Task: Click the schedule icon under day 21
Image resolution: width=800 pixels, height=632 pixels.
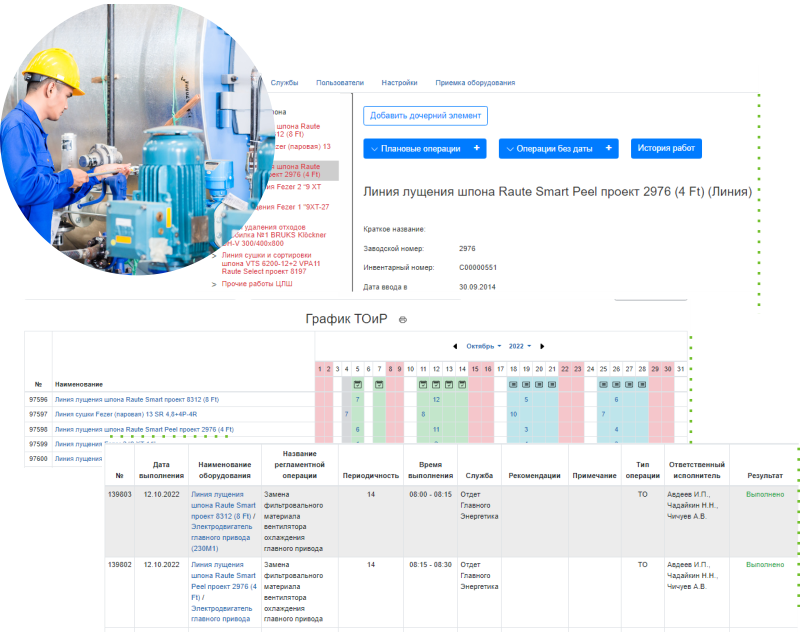Action: tap(552, 385)
